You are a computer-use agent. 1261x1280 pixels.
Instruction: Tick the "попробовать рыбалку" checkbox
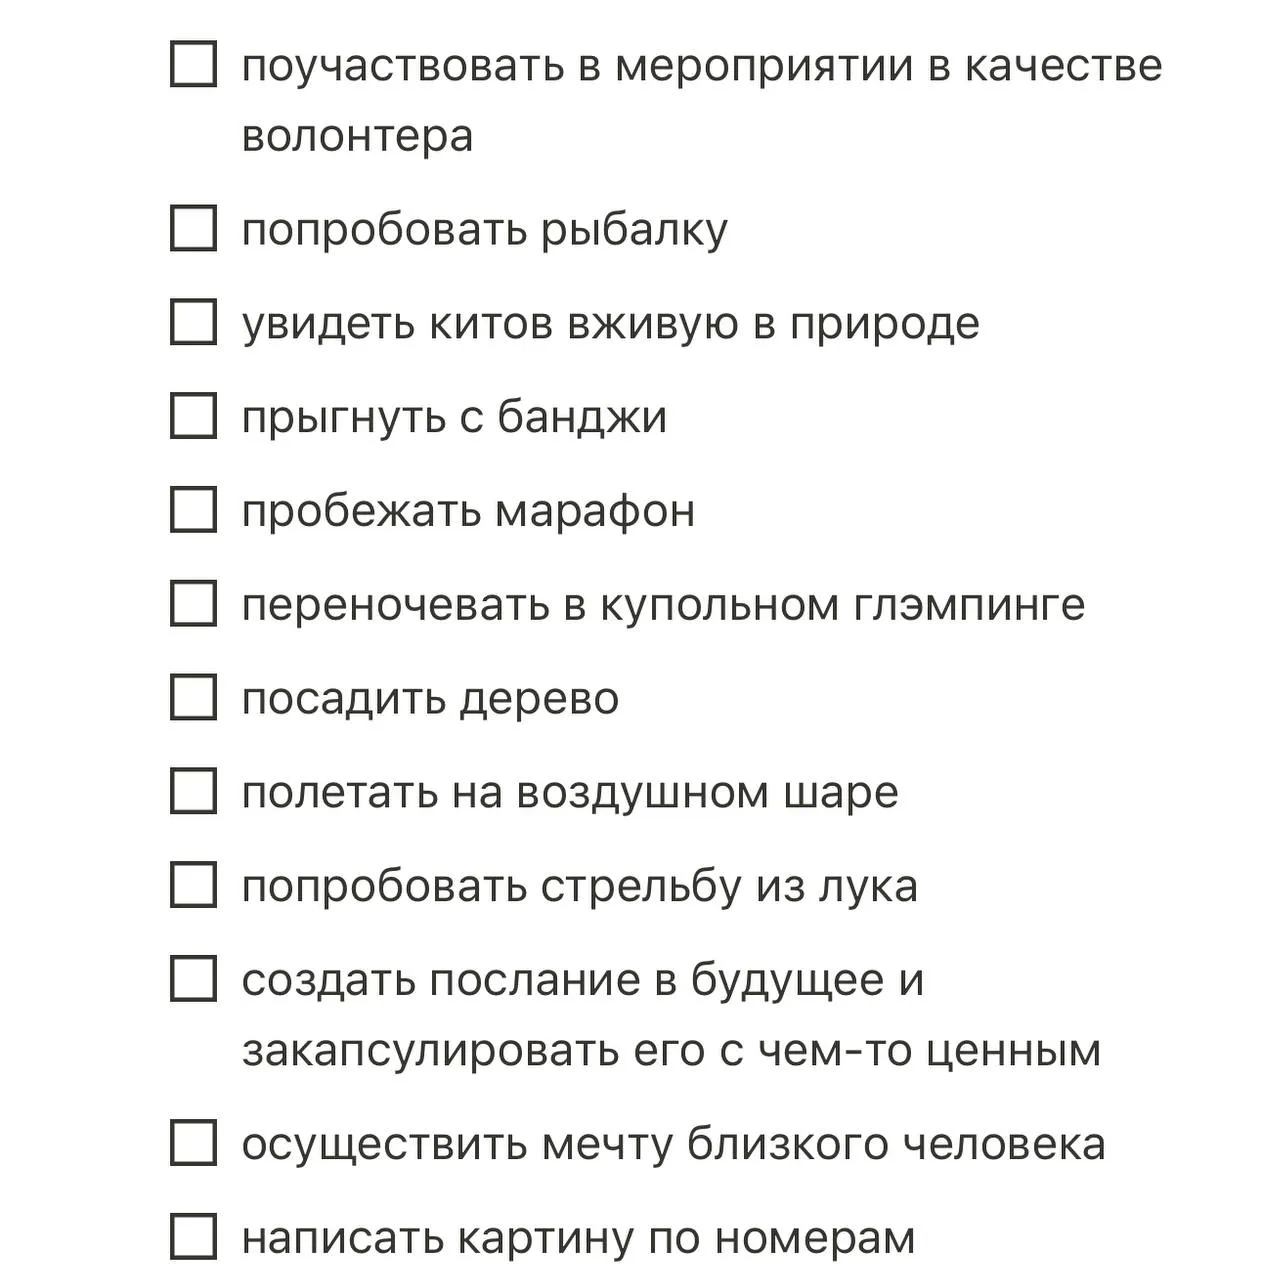click(193, 228)
